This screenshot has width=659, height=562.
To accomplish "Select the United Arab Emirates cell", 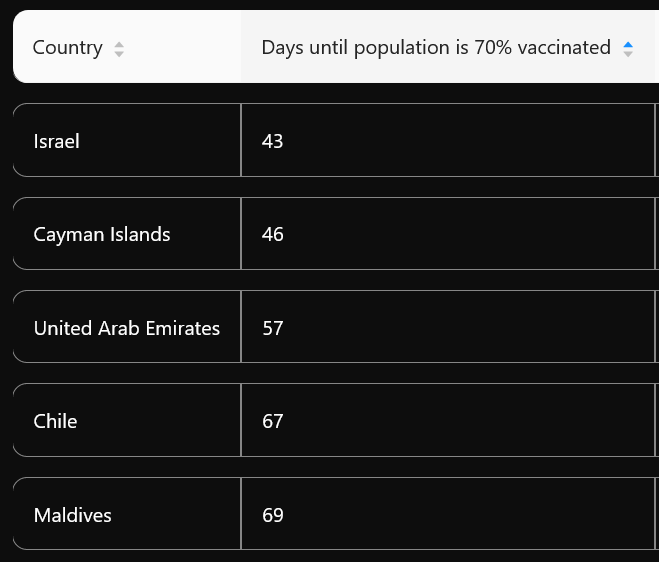I will 126,328.
